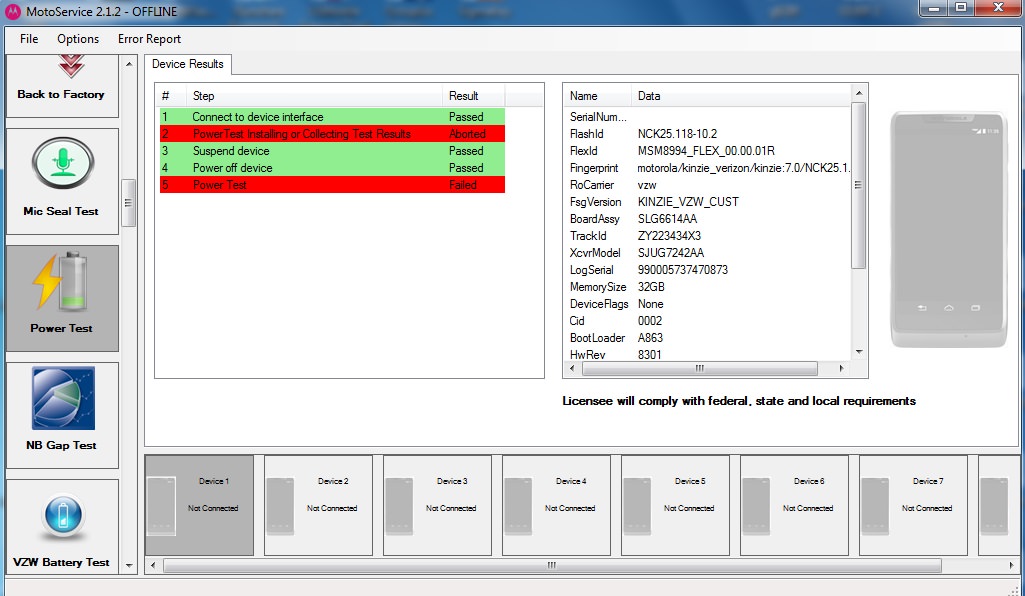Click device slots scroll right arrow
1025x596 pixels.
point(1013,565)
